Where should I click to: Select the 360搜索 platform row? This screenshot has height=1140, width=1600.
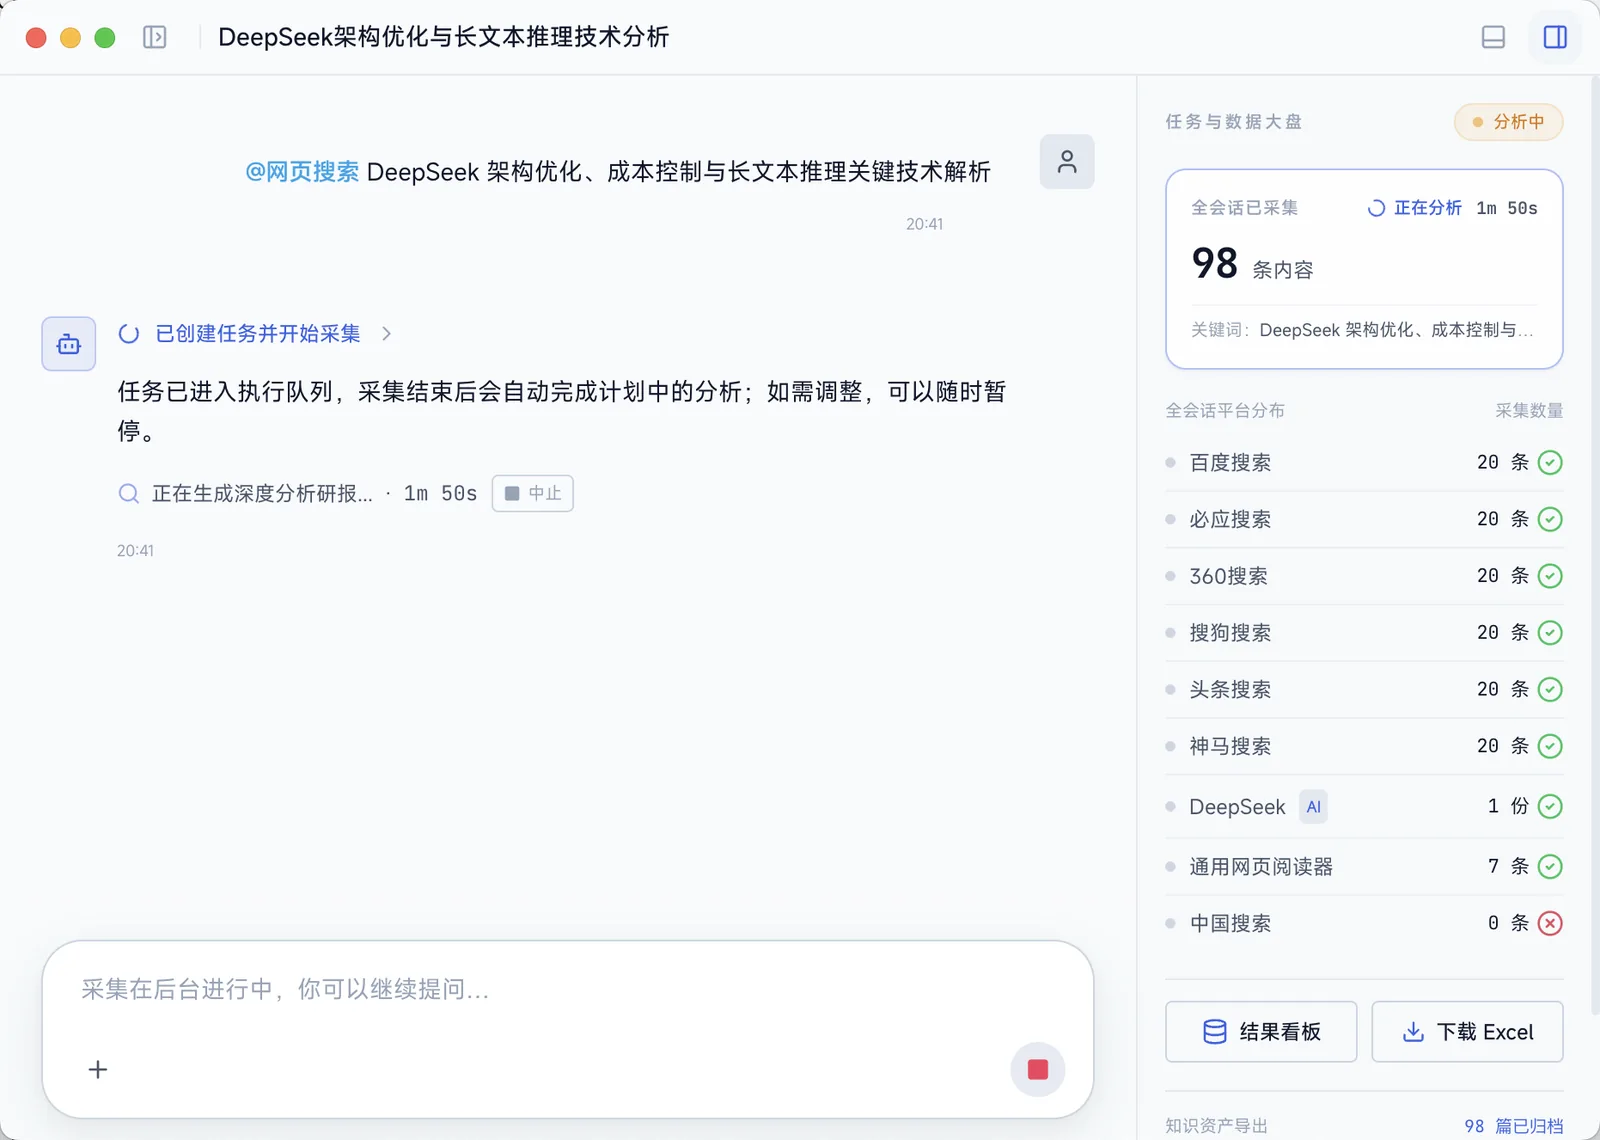(1364, 576)
